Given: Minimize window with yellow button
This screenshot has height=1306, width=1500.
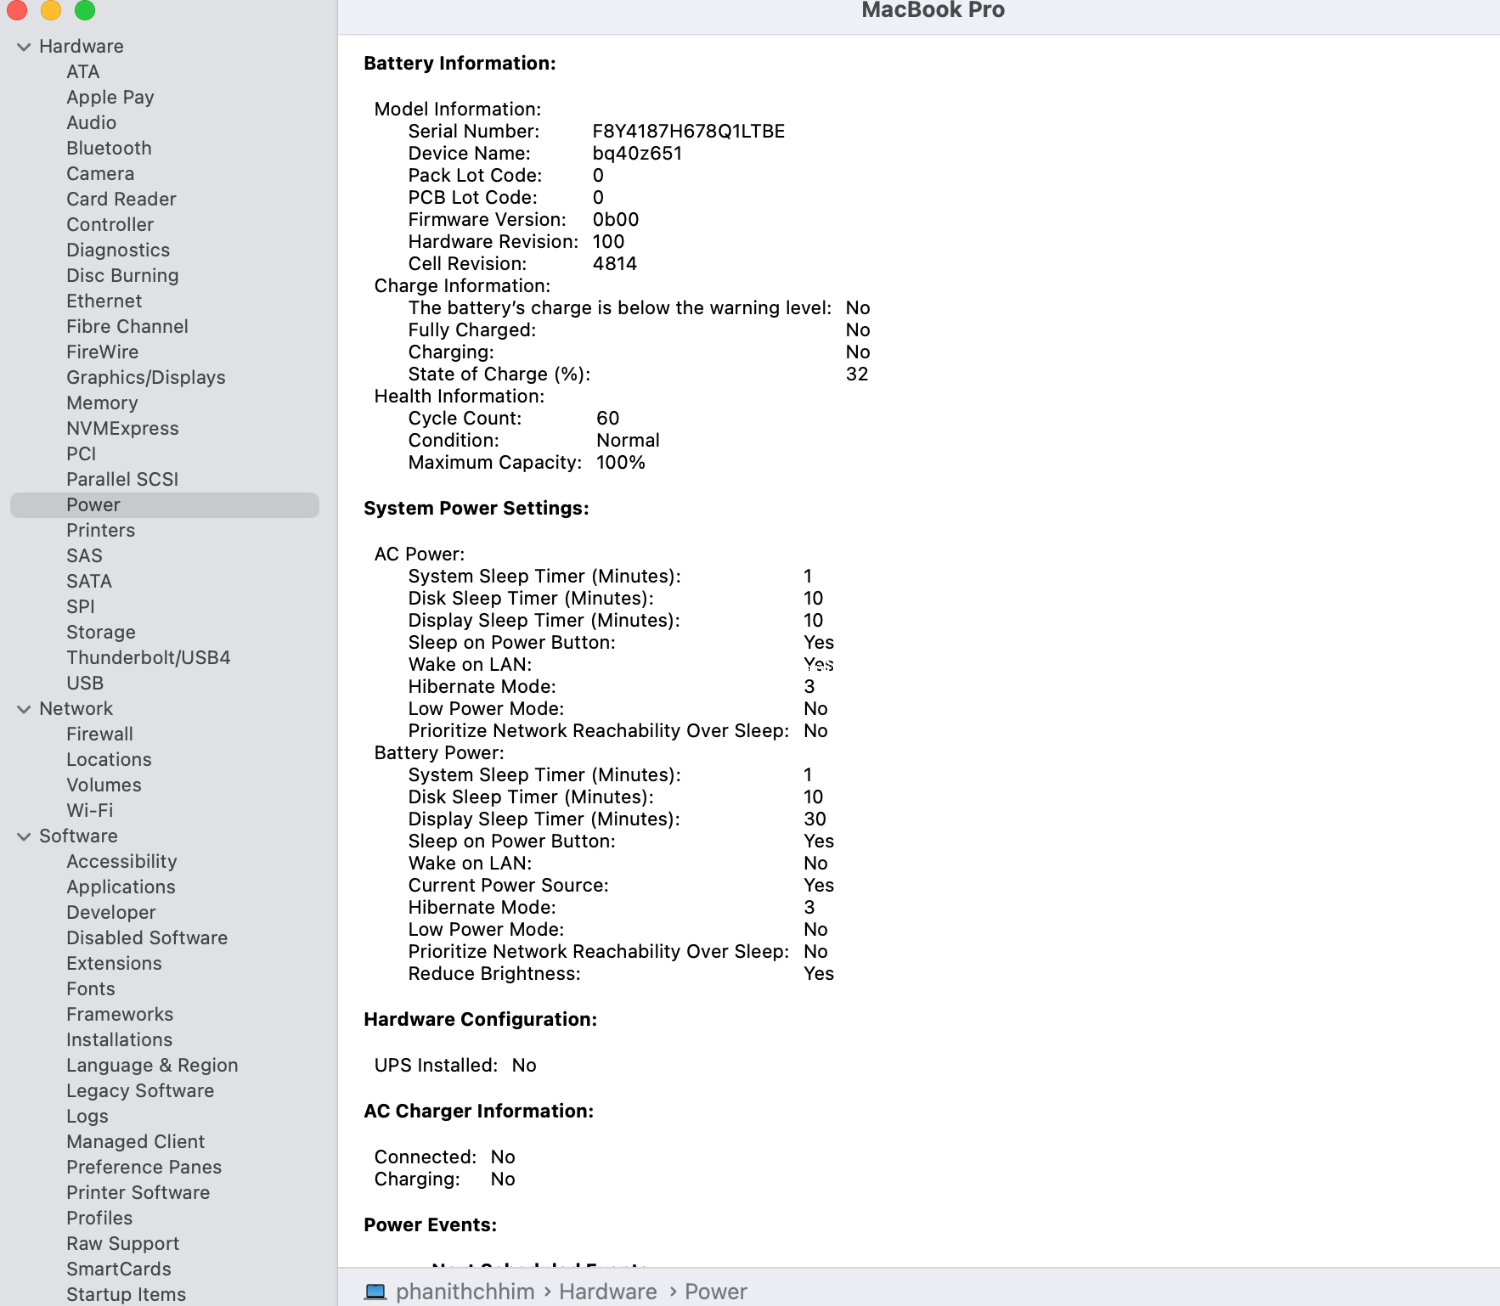Looking at the screenshot, I should click(51, 10).
